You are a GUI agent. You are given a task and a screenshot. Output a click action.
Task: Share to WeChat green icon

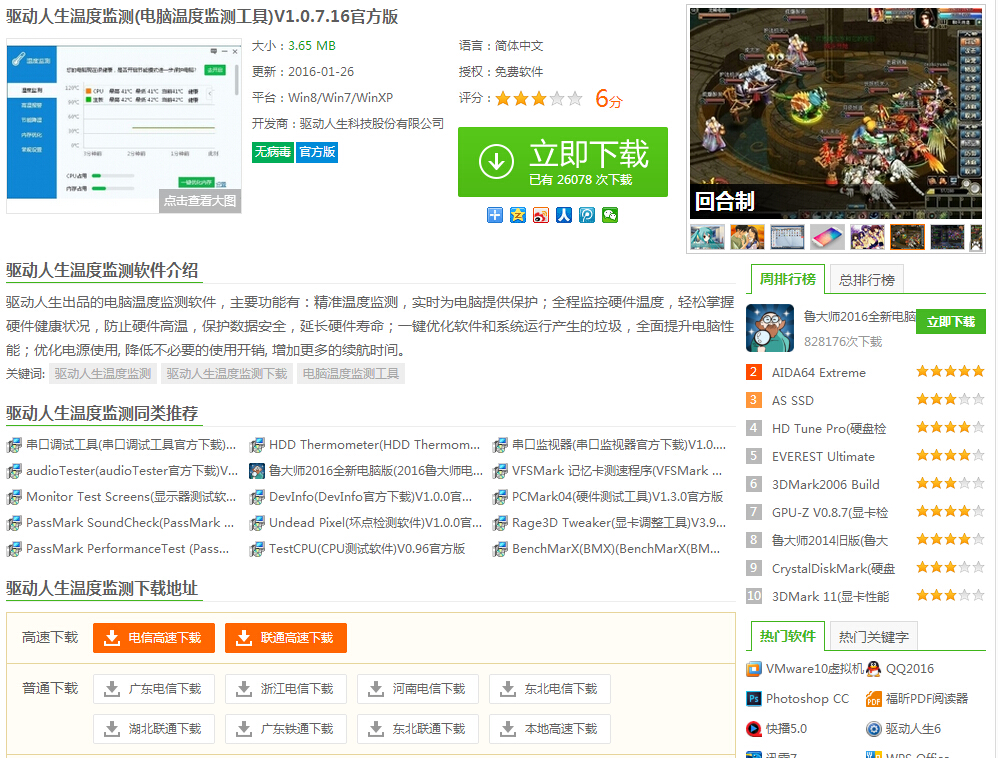[x=610, y=215]
